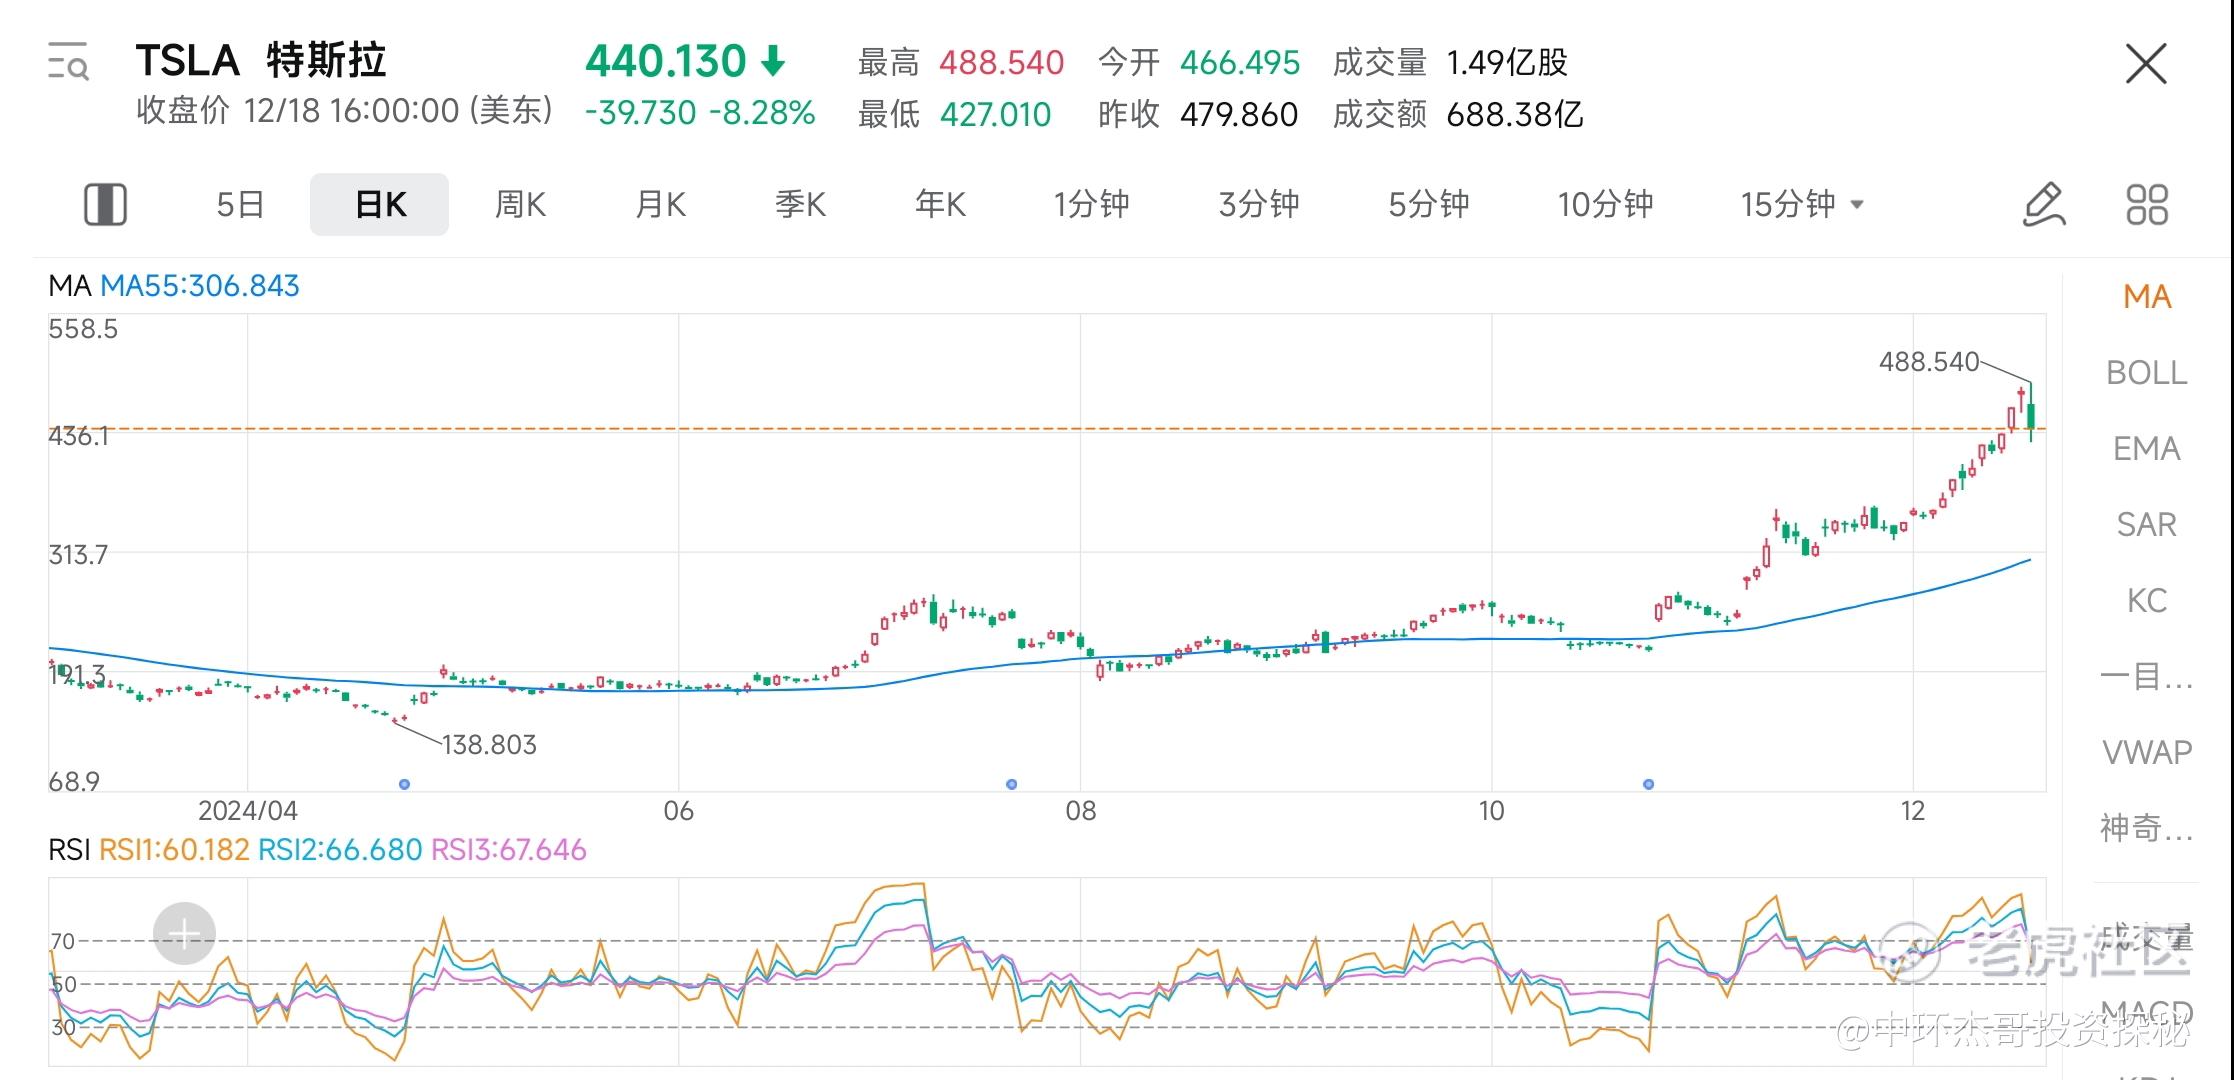Click the RSI1 indicator value label
This screenshot has height=1080, width=2234.
click(174, 851)
